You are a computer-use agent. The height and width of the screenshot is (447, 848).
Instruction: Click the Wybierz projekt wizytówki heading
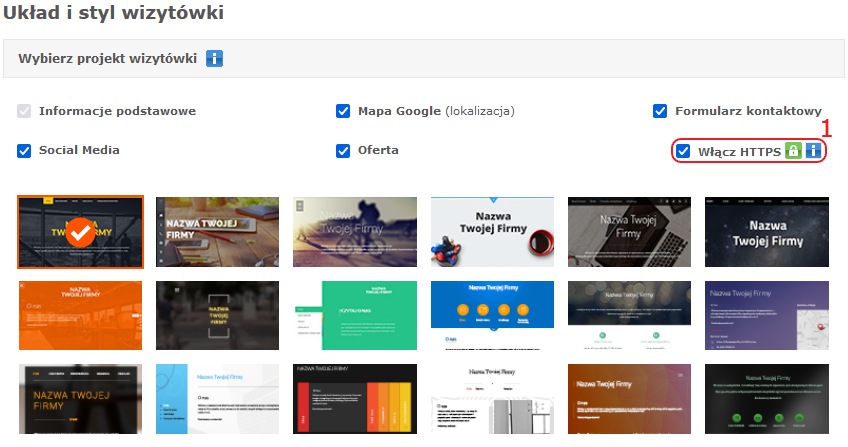[x=108, y=58]
